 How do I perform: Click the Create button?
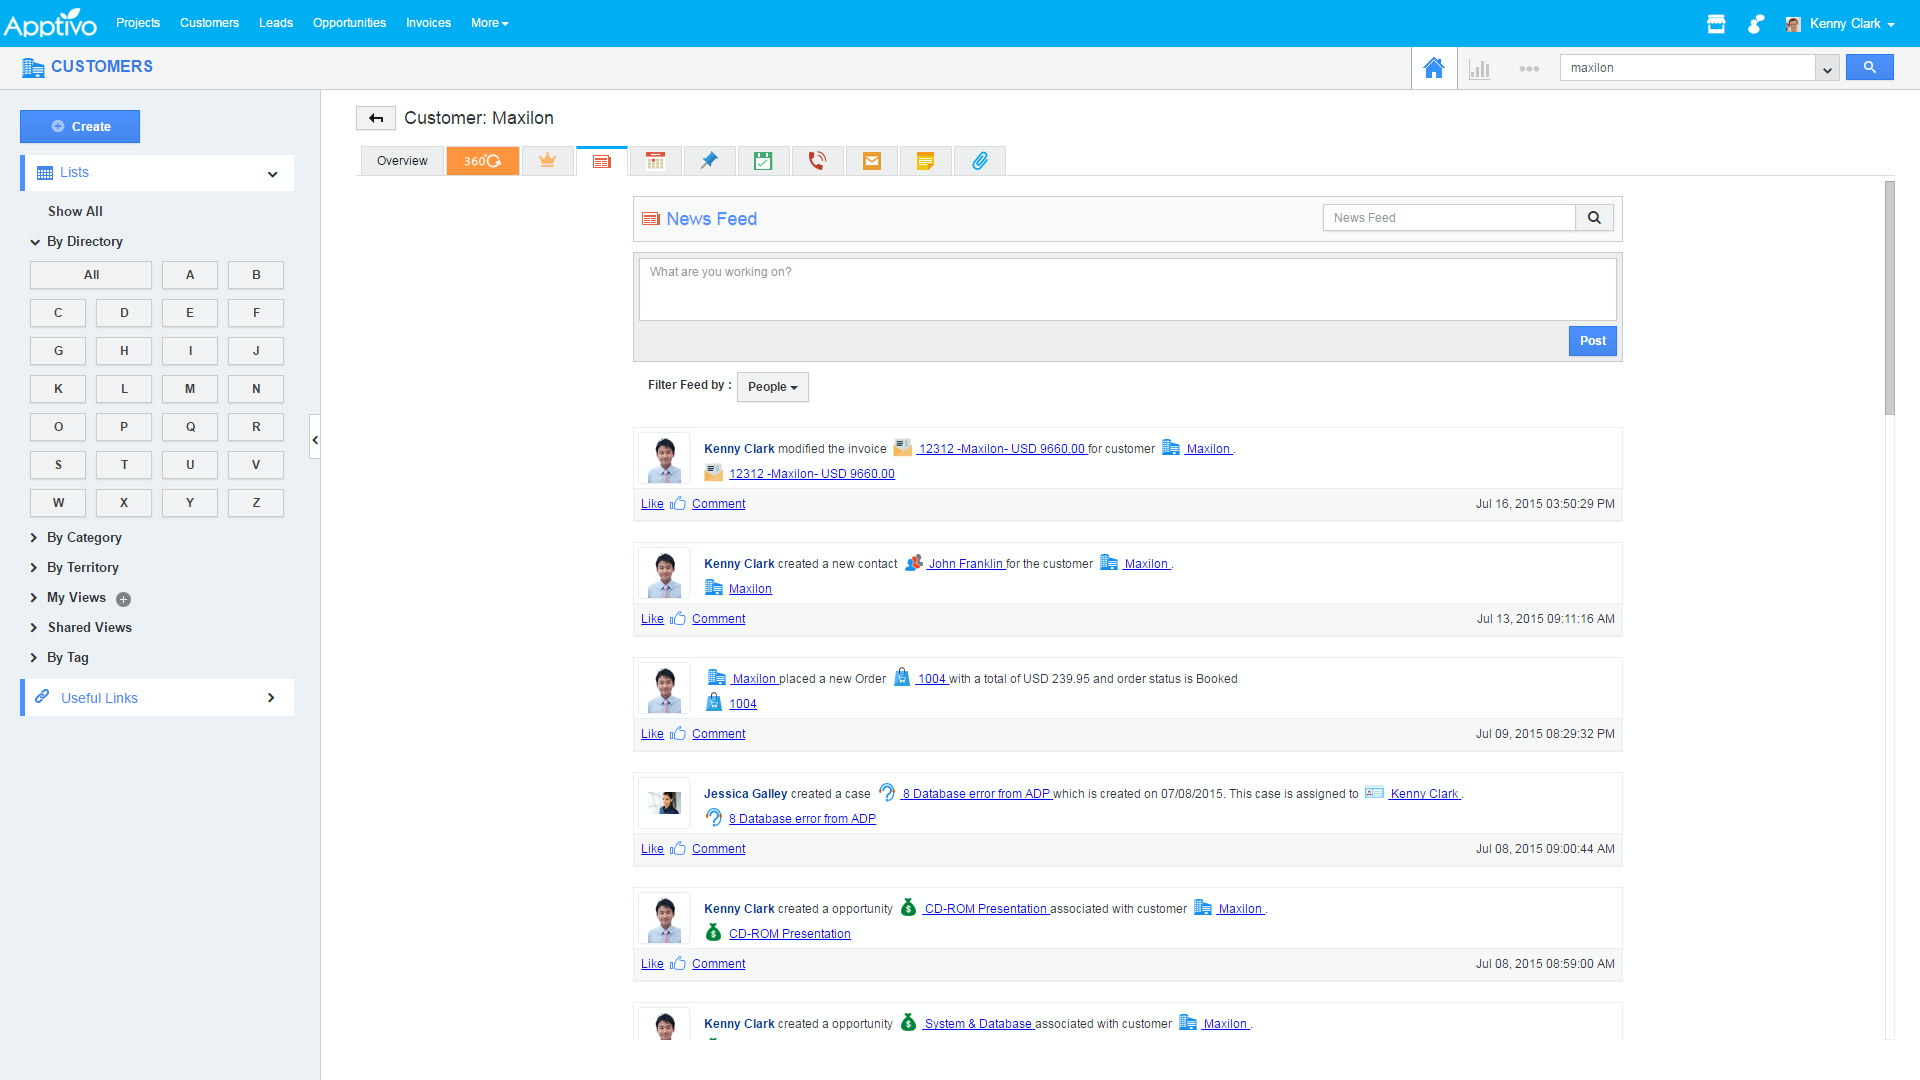pos(80,127)
